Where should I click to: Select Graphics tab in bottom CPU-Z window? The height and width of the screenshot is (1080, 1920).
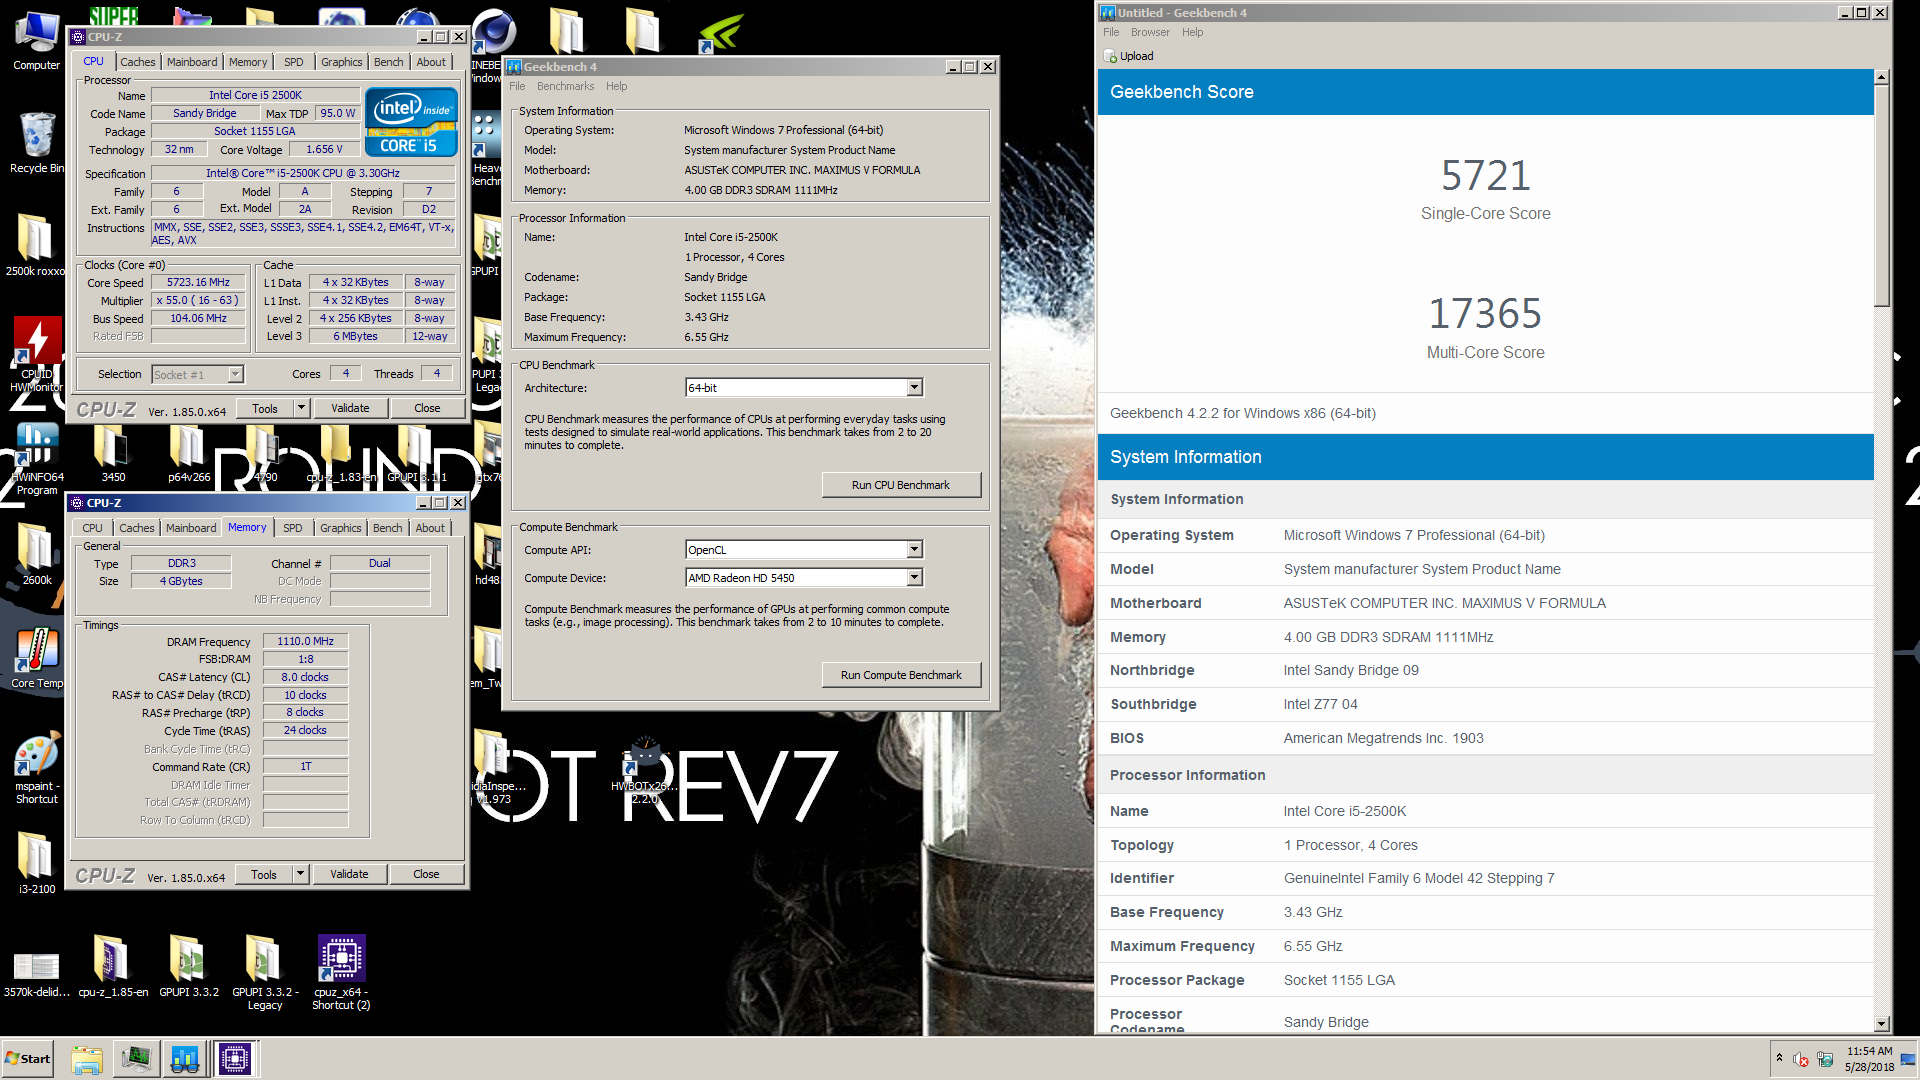pyautogui.click(x=341, y=528)
